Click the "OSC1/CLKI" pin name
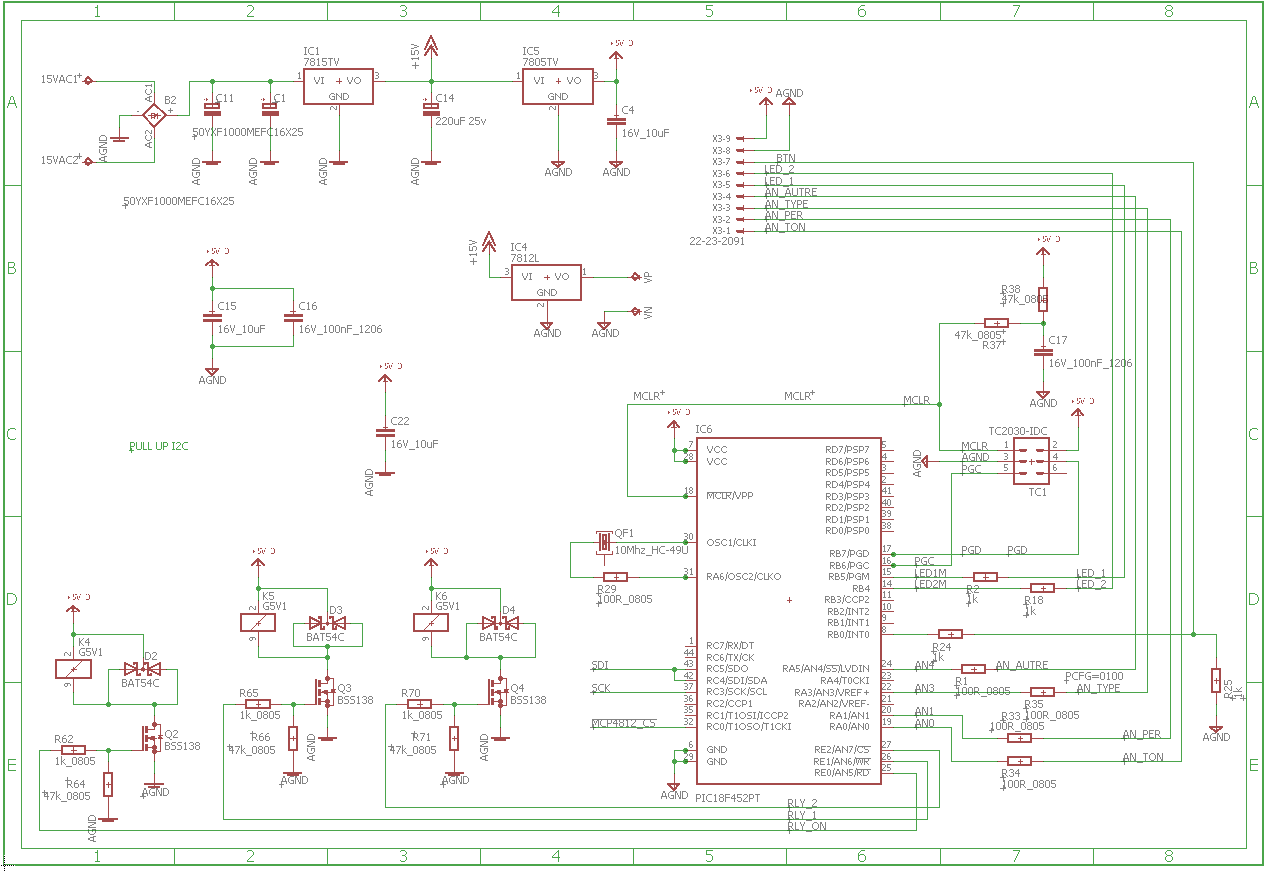Screen dimensions: 1270x872 point(731,542)
